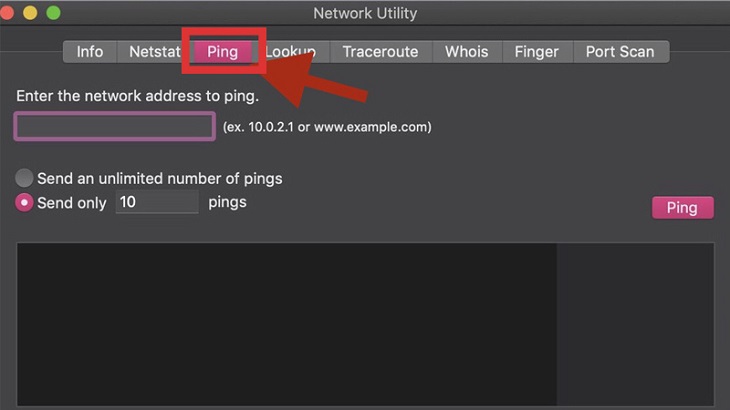Screen dimensions: 730x410
Task: Click the Network Utility title bar
Action: [365, 13]
